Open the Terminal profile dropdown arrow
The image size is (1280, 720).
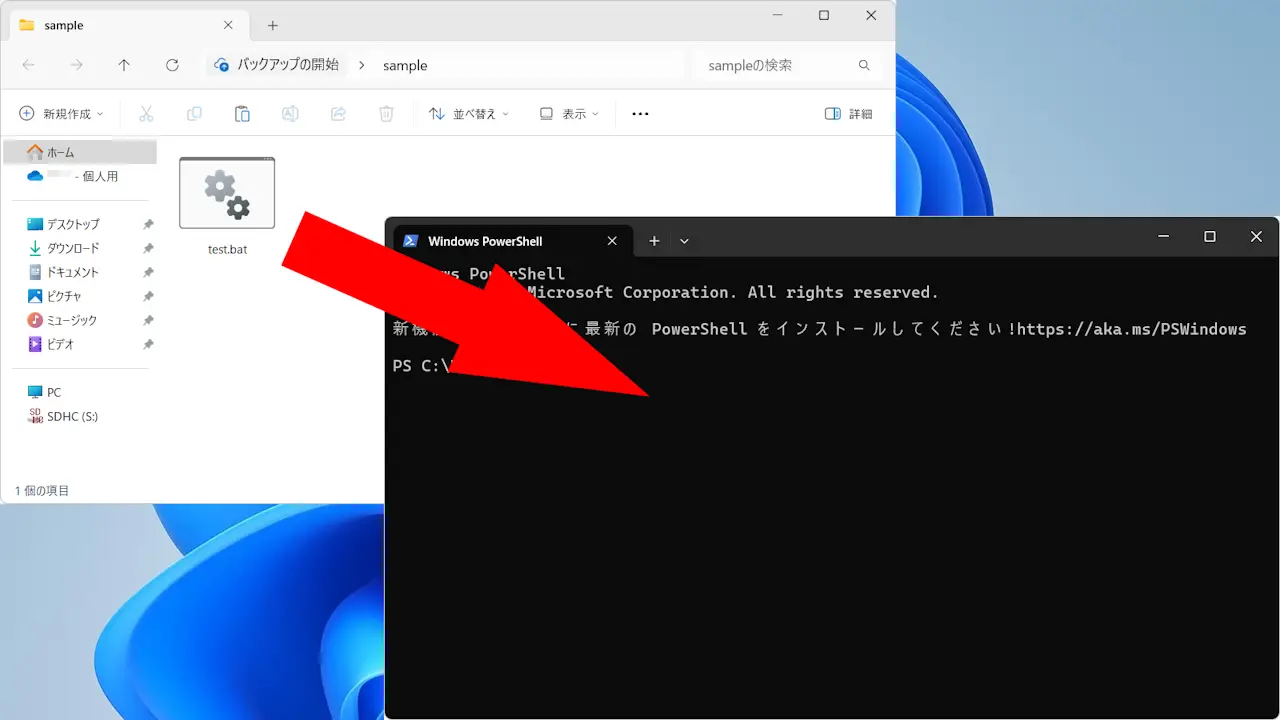coord(684,241)
